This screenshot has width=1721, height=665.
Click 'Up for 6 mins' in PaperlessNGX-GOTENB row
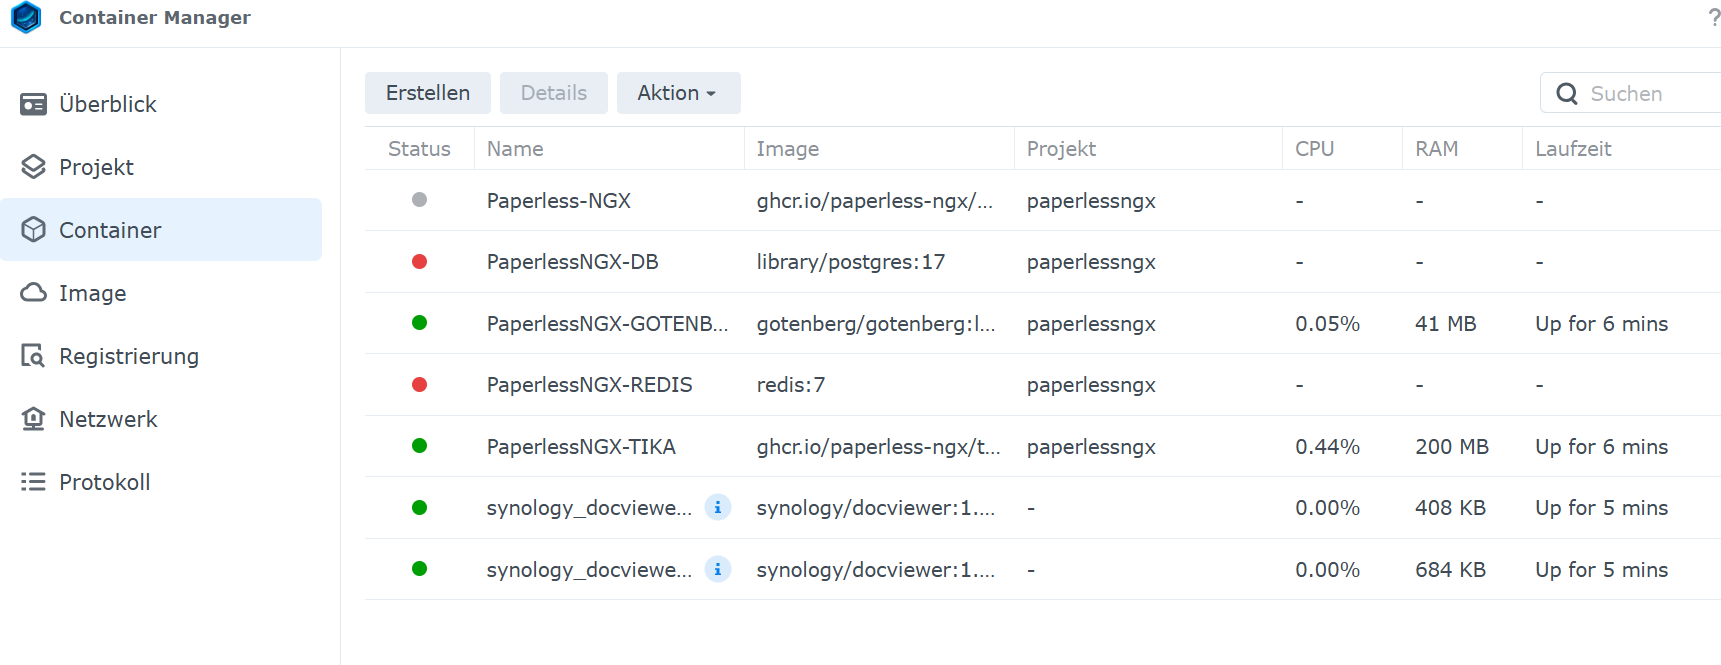point(1602,324)
